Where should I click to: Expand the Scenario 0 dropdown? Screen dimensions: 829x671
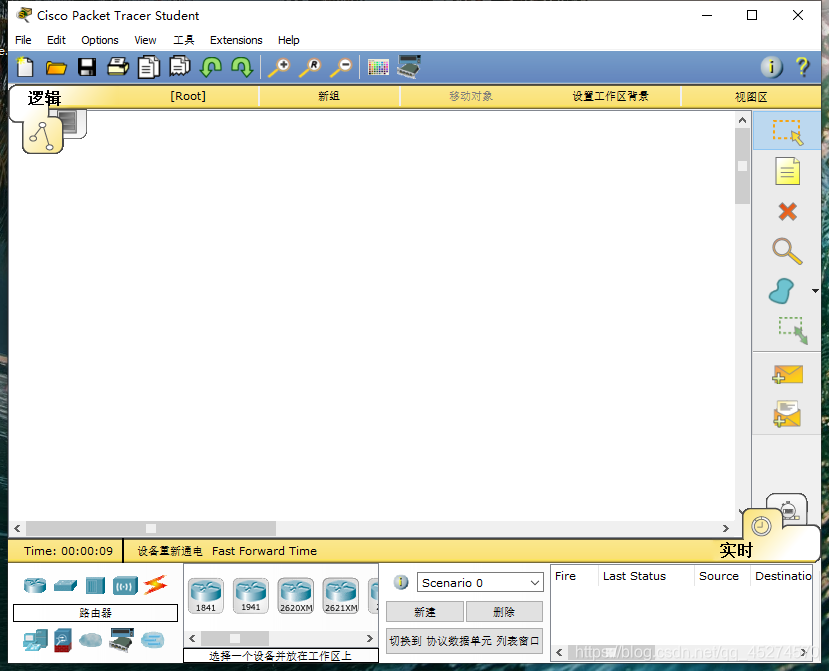click(x=480, y=583)
